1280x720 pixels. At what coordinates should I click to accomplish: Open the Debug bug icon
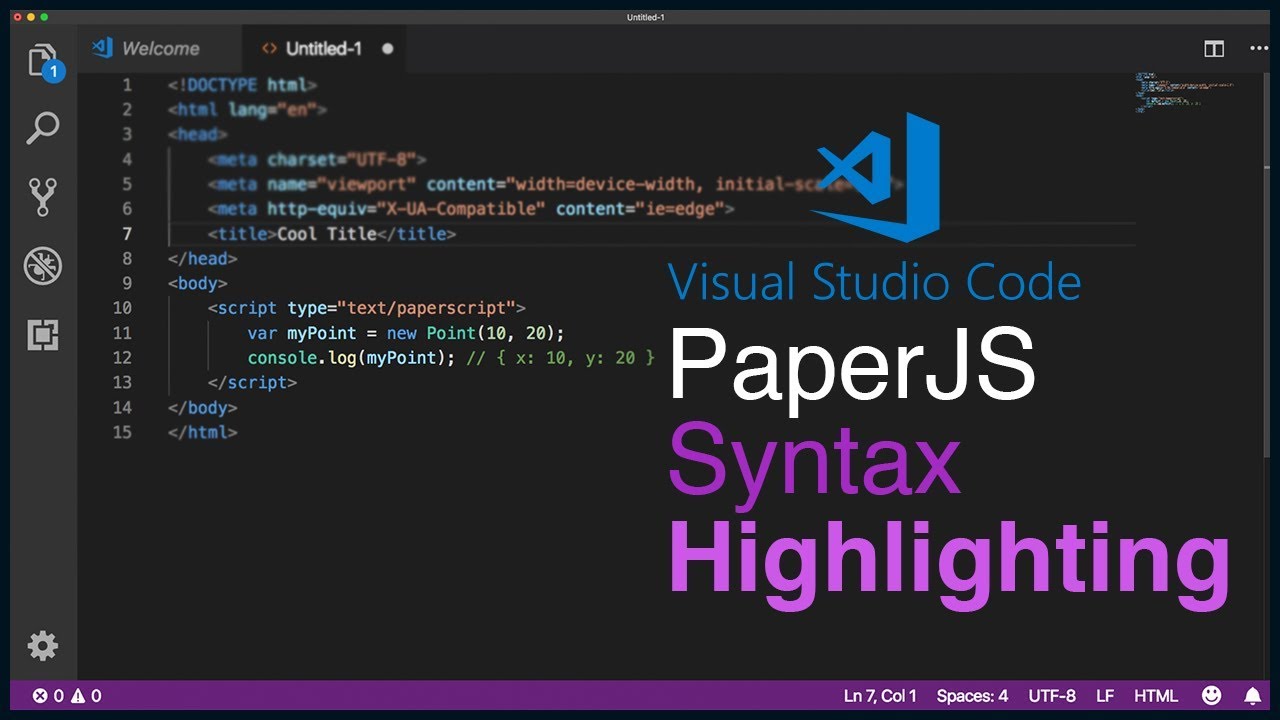(x=43, y=266)
